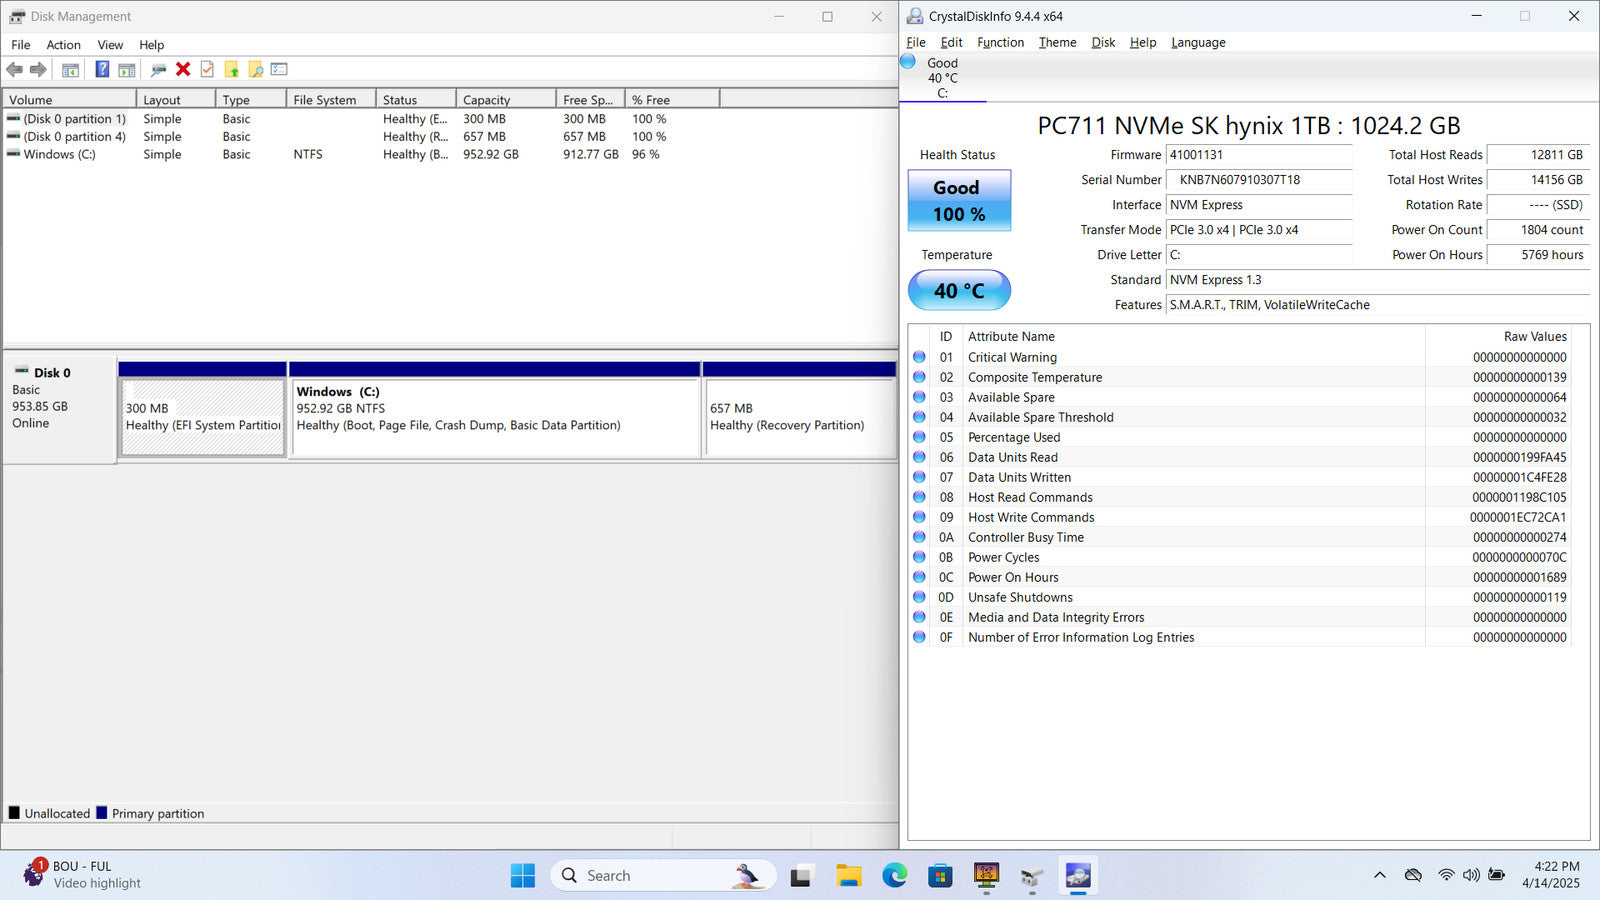Click Serial Number field KNB7N607910307T18
The height and width of the screenshot is (900, 1600).
tap(1259, 180)
